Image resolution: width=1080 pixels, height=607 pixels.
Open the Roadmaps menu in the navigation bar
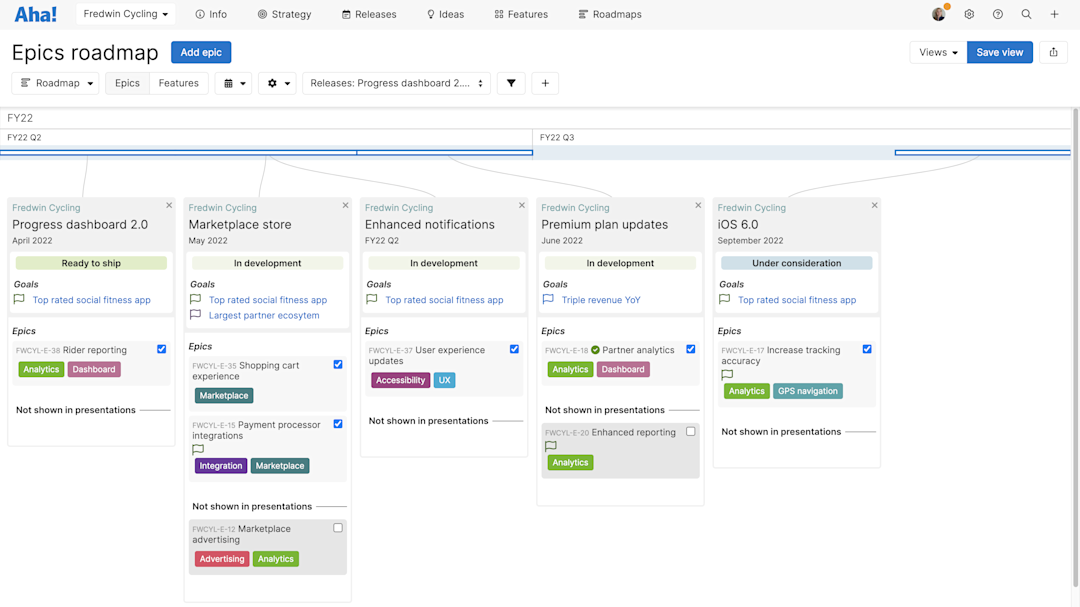[x=609, y=14]
